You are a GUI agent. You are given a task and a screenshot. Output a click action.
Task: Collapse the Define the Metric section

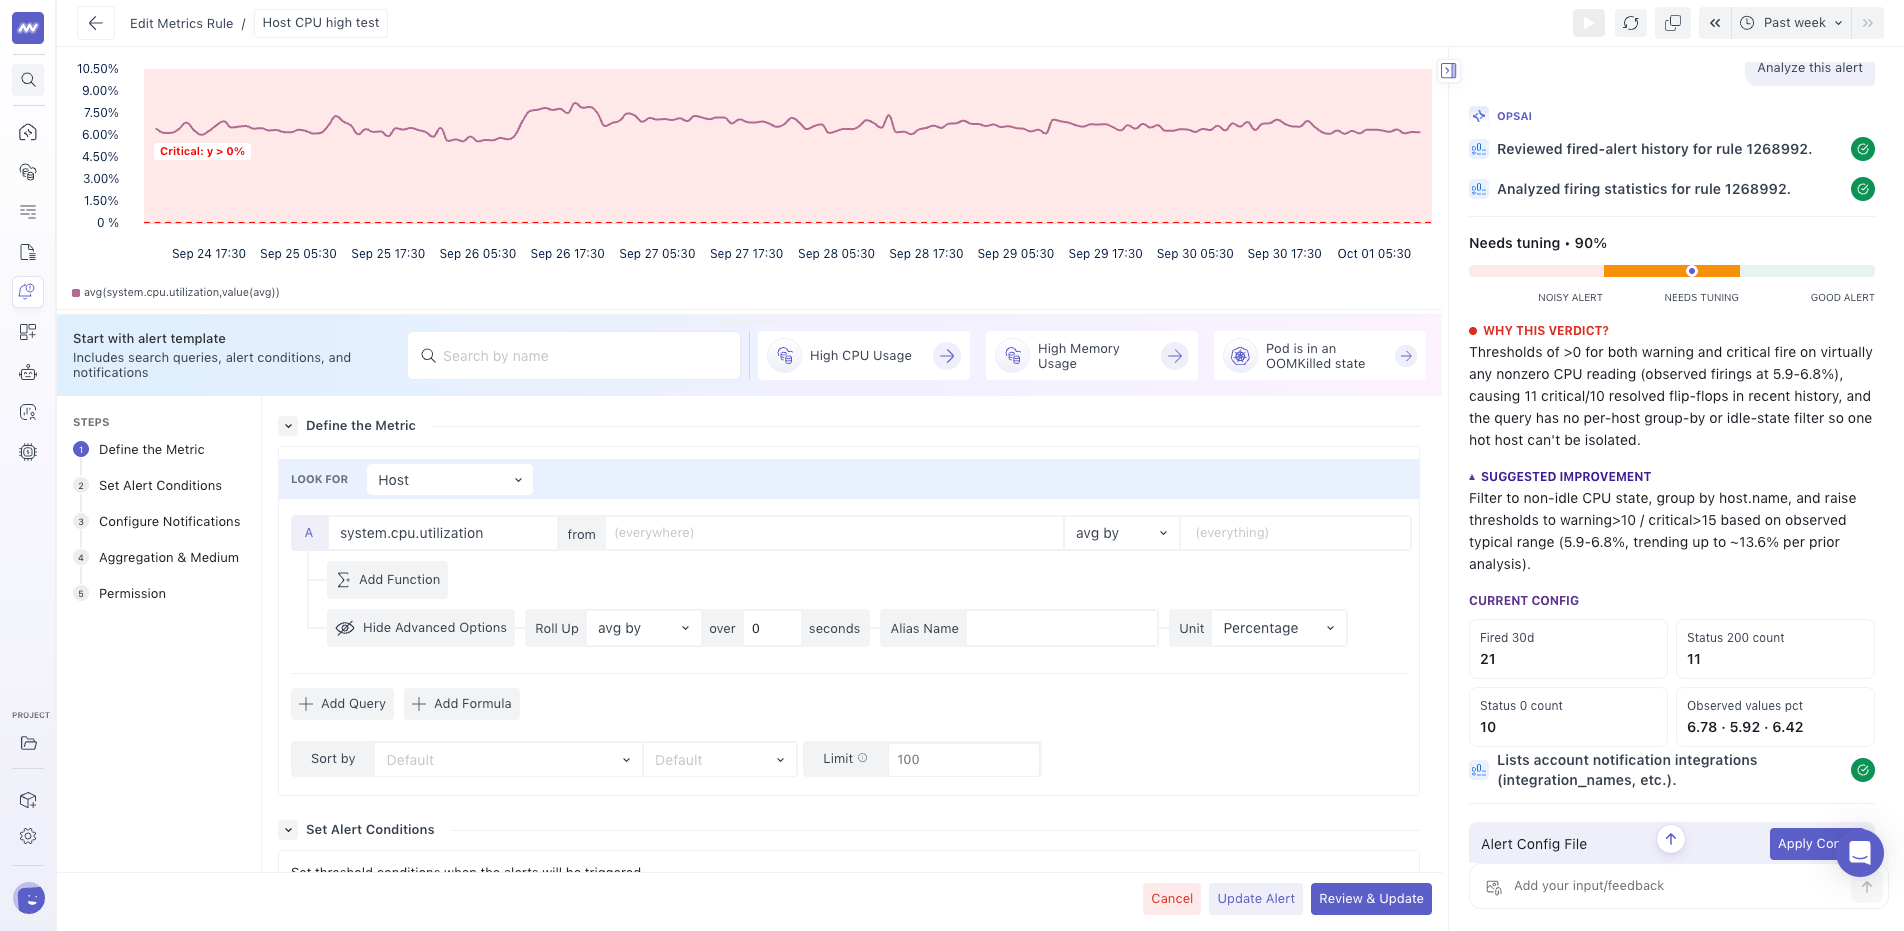point(288,426)
